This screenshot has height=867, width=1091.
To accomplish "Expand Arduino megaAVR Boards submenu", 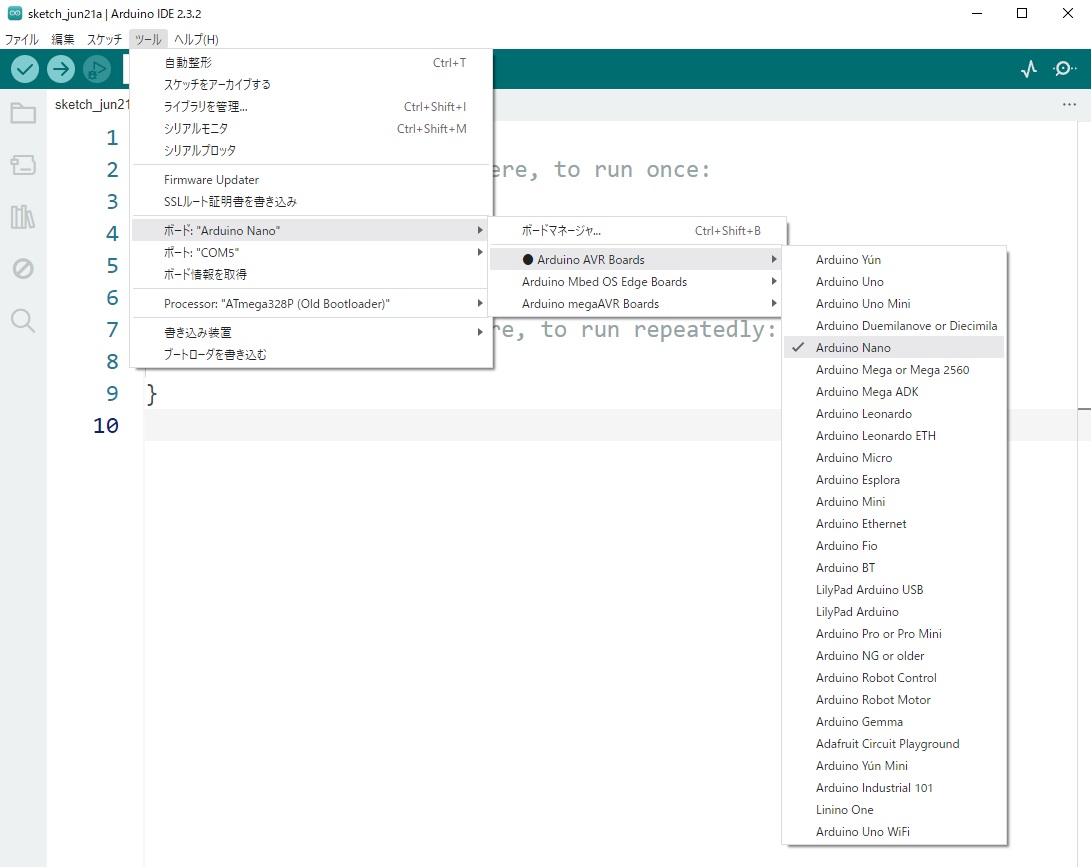I will pyautogui.click(x=637, y=303).
